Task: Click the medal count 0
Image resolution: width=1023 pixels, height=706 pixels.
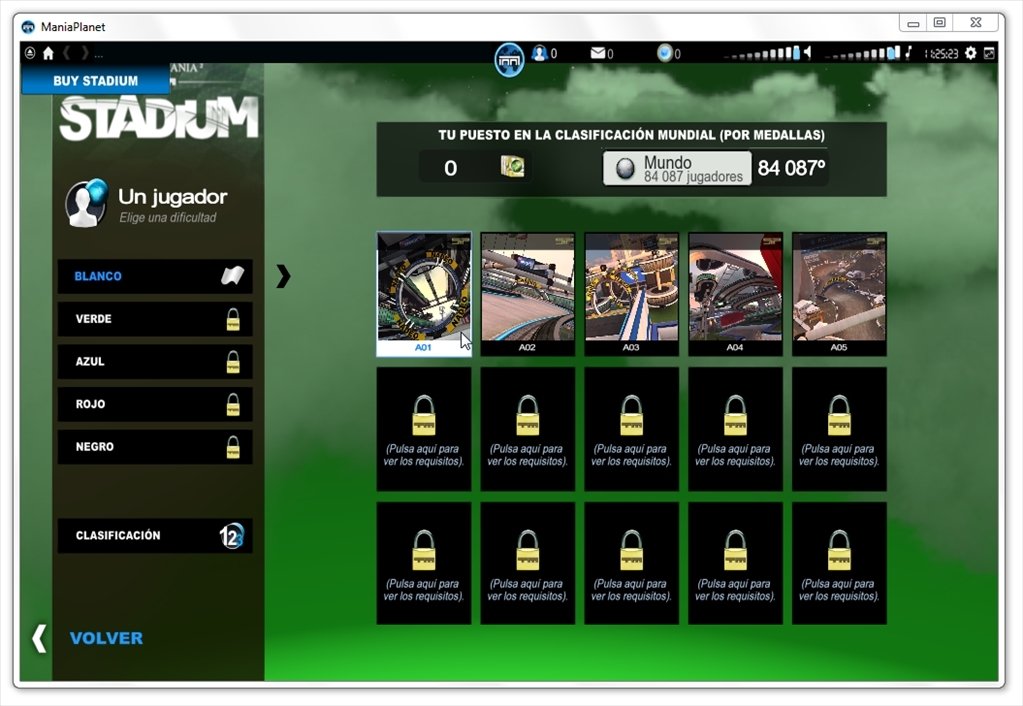Action: tap(450, 168)
